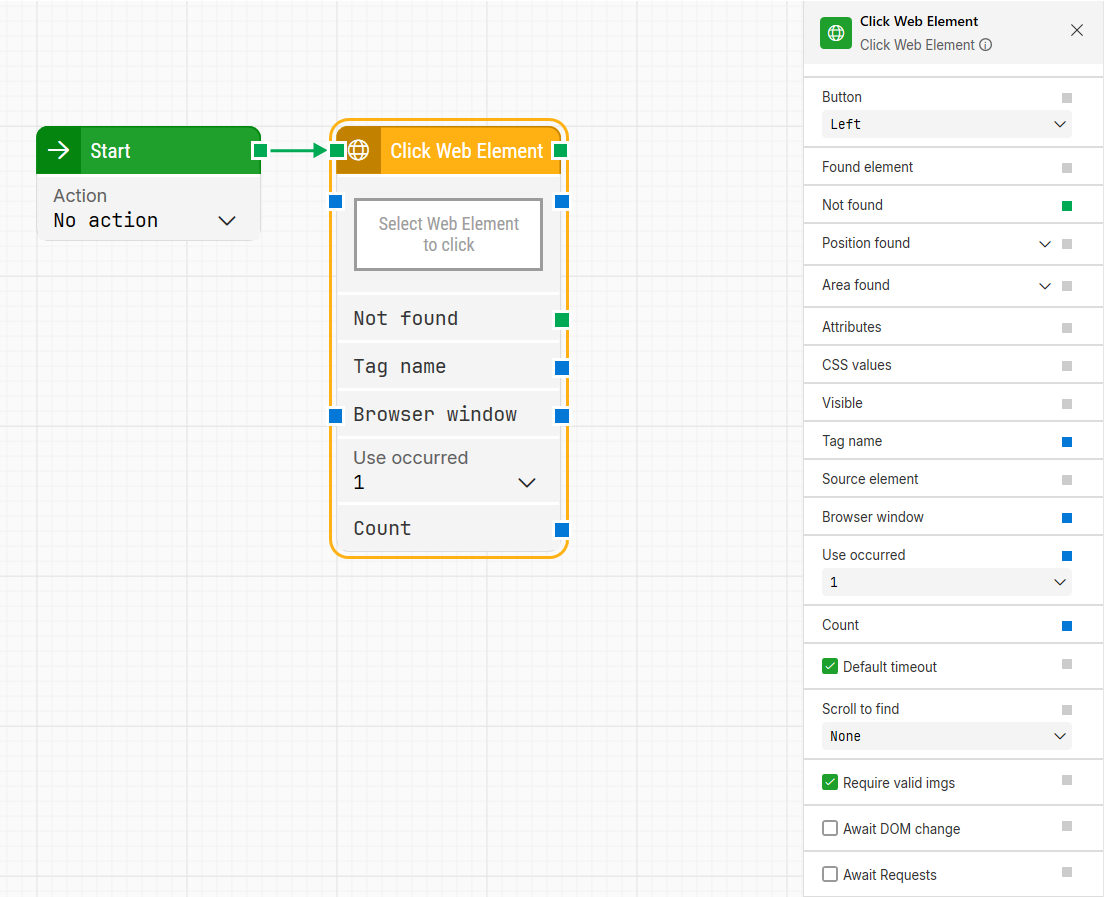Expand the Position found chevron

click(1045, 244)
